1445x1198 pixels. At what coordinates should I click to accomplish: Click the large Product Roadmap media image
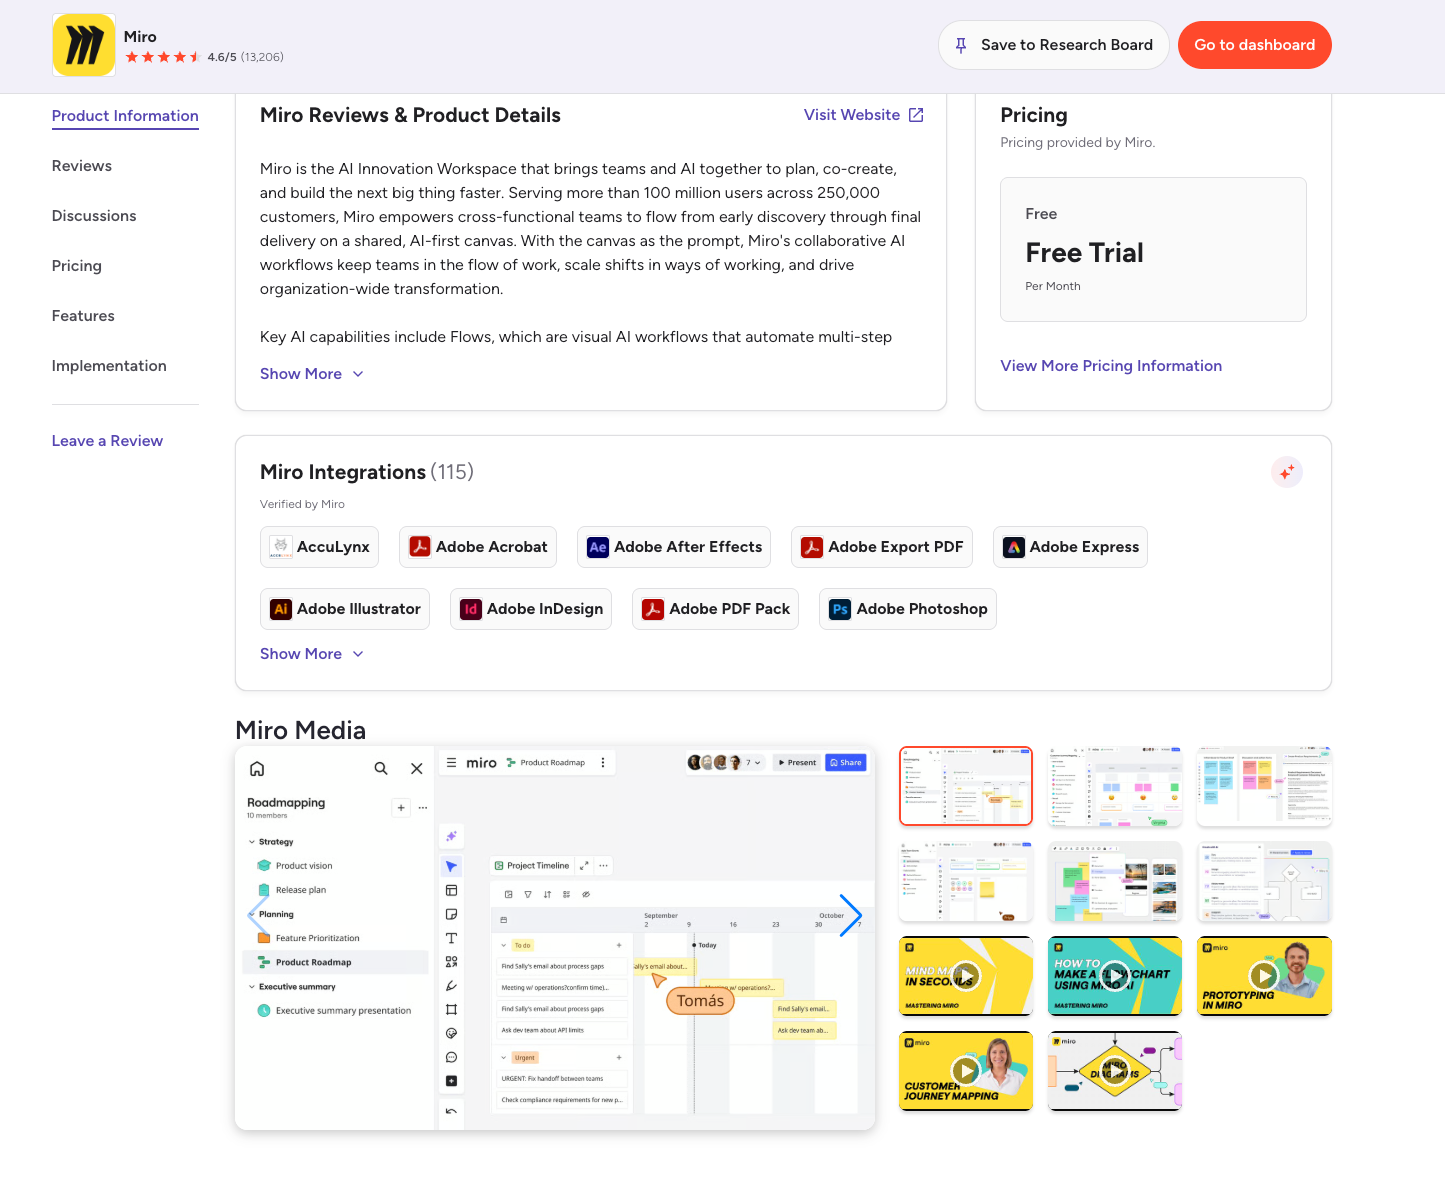tap(555, 938)
